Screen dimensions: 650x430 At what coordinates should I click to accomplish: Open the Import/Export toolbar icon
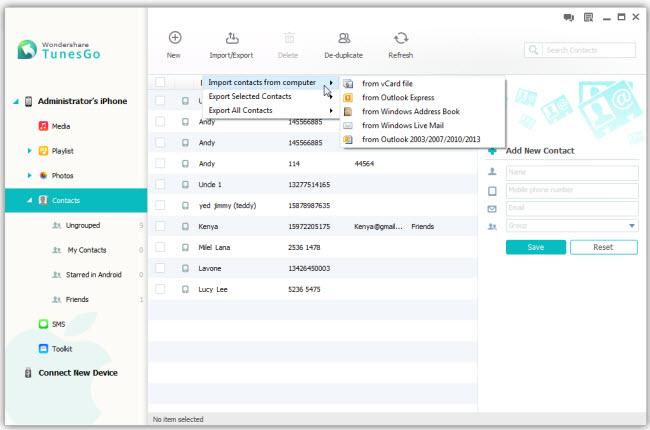click(232, 38)
